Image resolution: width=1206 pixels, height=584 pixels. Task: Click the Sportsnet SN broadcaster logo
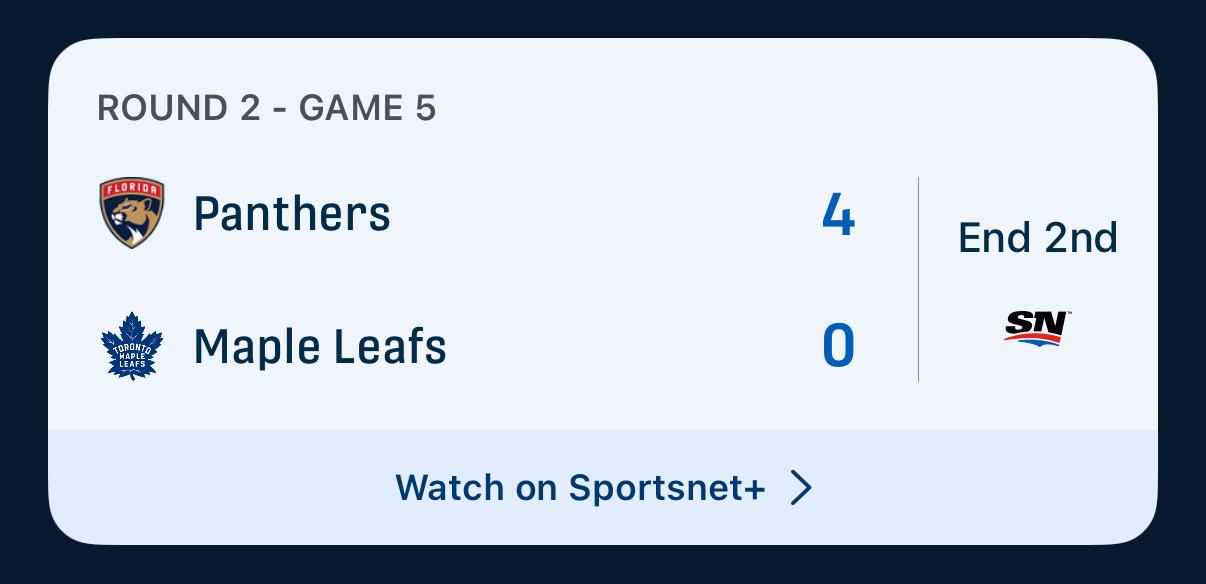(1037, 328)
